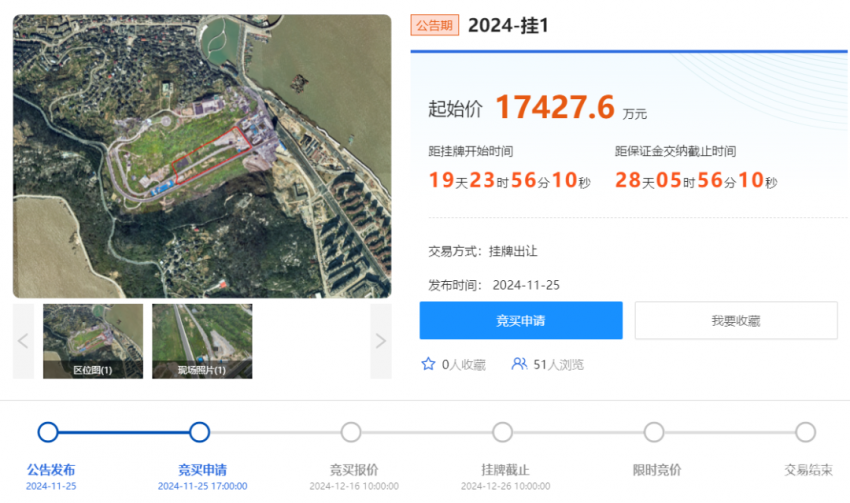
Task: Click the 挂牌截止 timeline circle
Action: pyautogui.click(x=503, y=432)
